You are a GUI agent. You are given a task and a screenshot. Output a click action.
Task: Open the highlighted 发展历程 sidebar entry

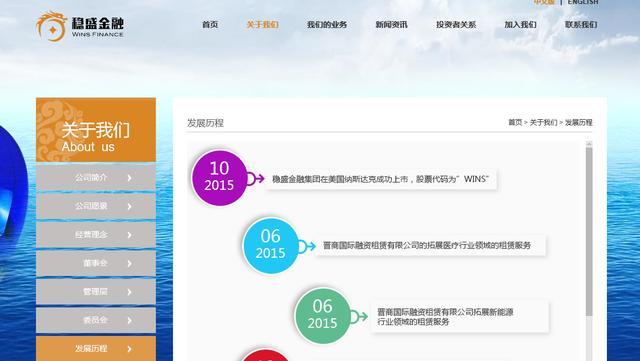[x=96, y=348]
